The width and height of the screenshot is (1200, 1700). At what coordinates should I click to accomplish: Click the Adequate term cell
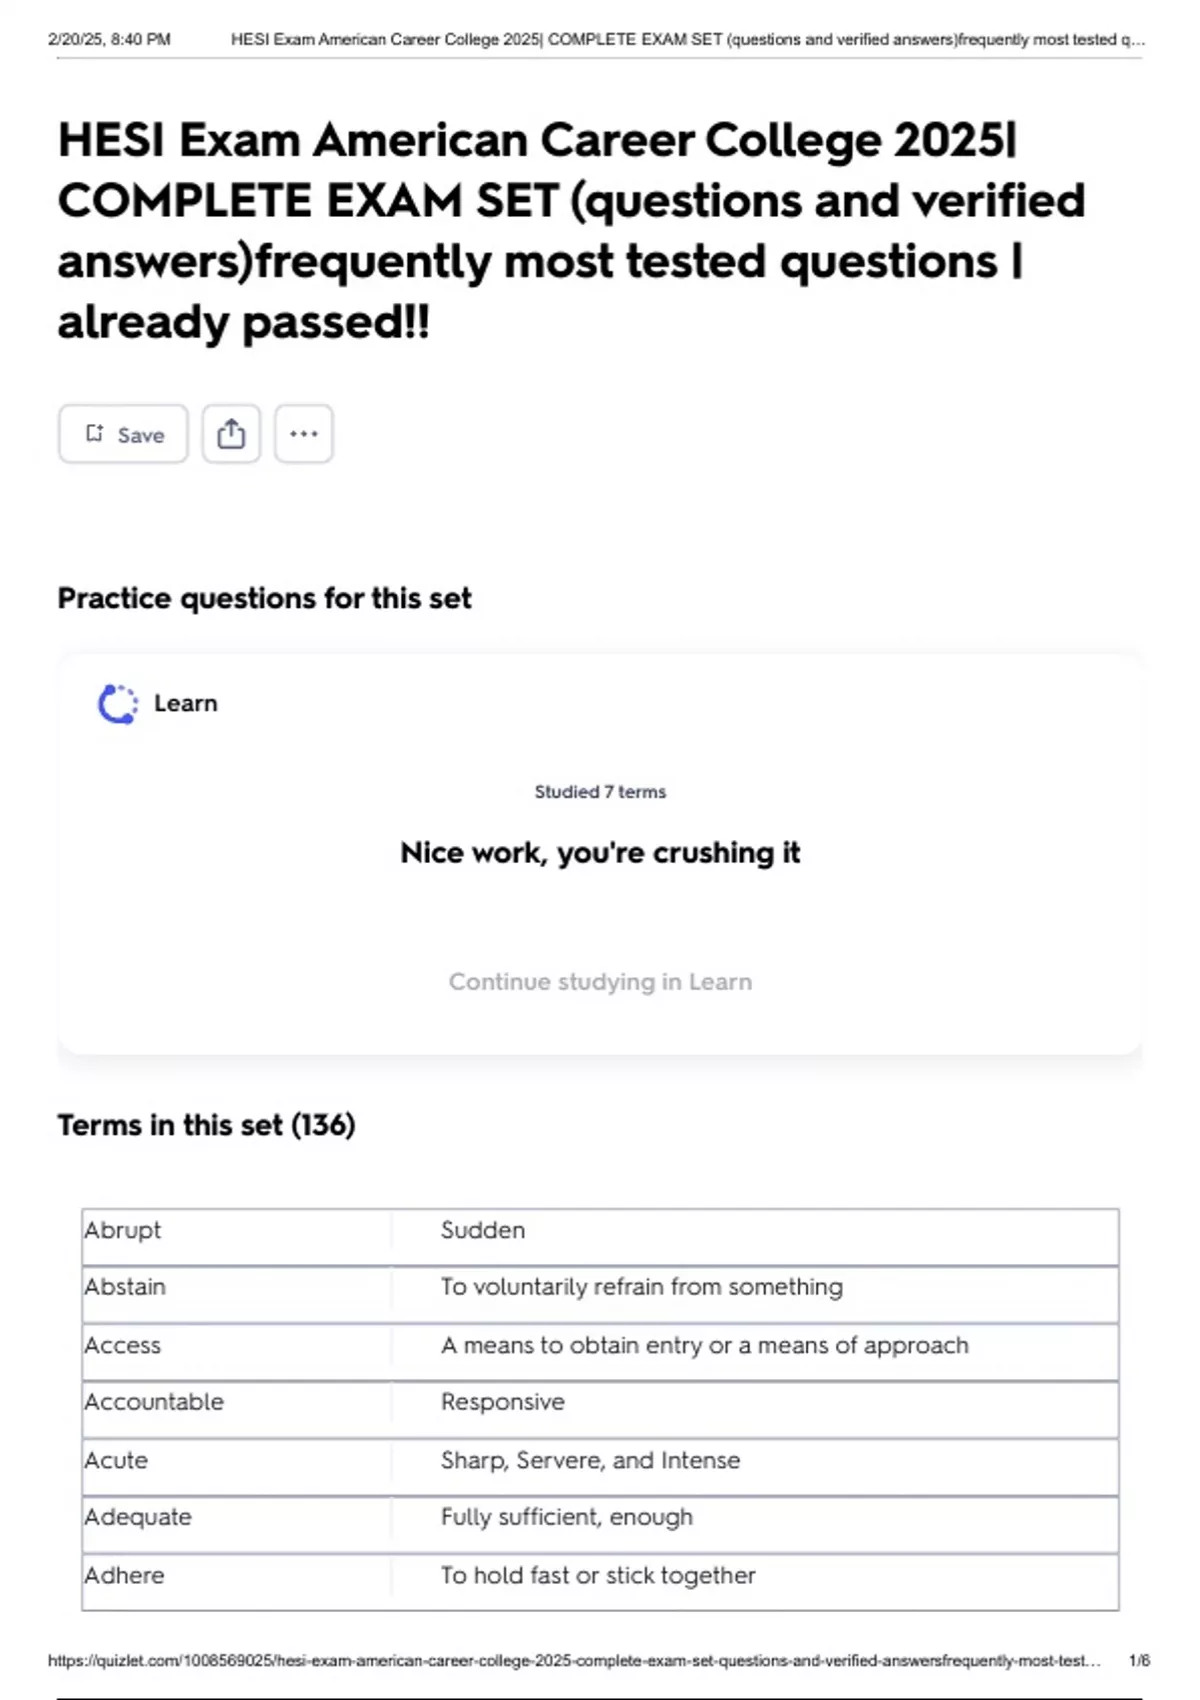(x=138, y=1517)
